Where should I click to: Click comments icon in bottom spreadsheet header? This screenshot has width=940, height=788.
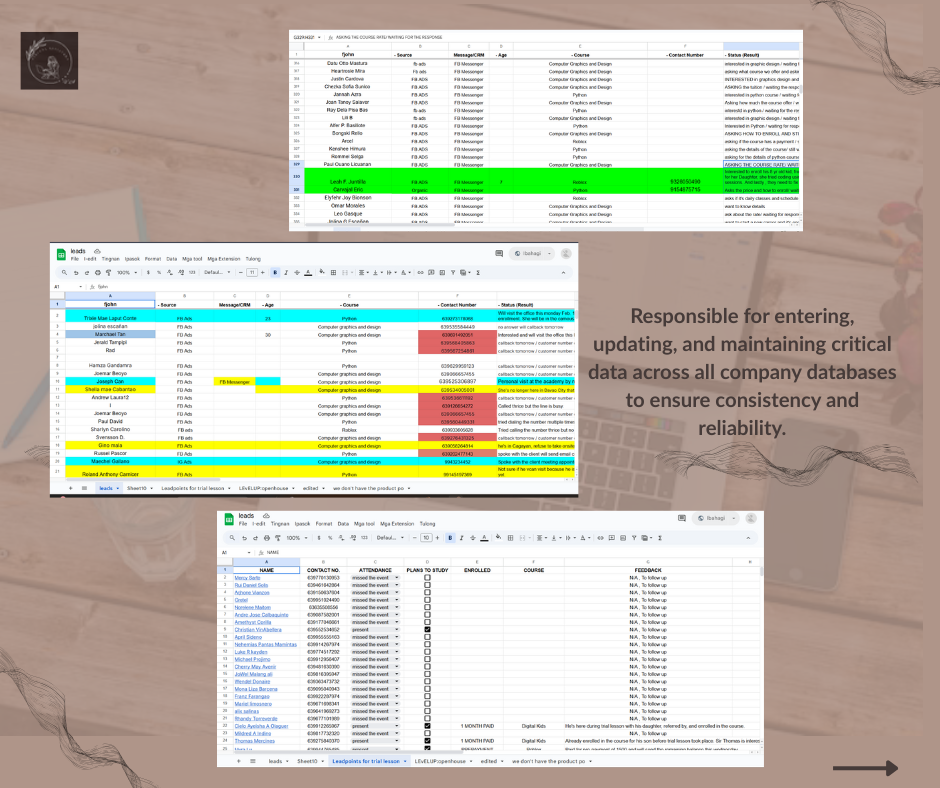pos(682,518)
